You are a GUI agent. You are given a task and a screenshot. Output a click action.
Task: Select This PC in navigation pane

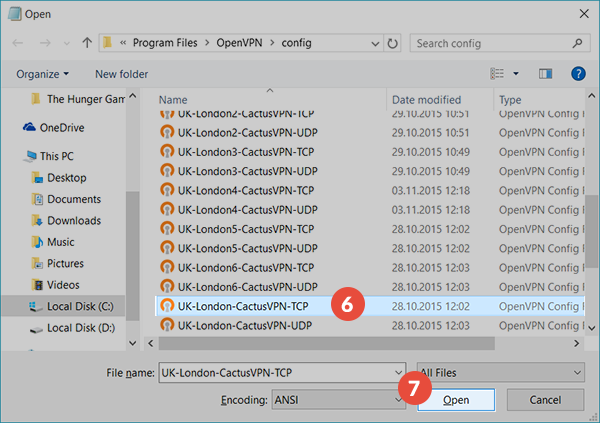[49, 156]
